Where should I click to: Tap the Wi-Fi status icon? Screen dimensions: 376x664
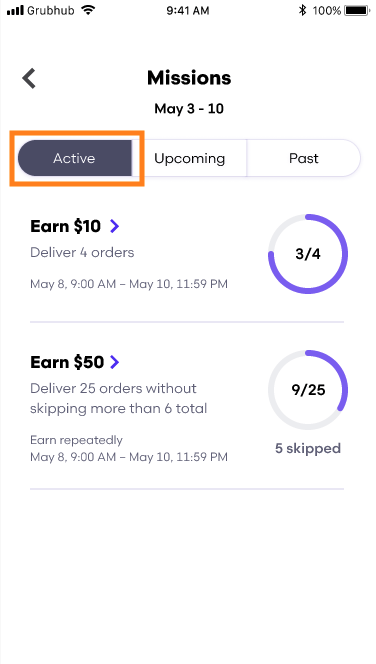pyautogui.click(x=88, y=10)
